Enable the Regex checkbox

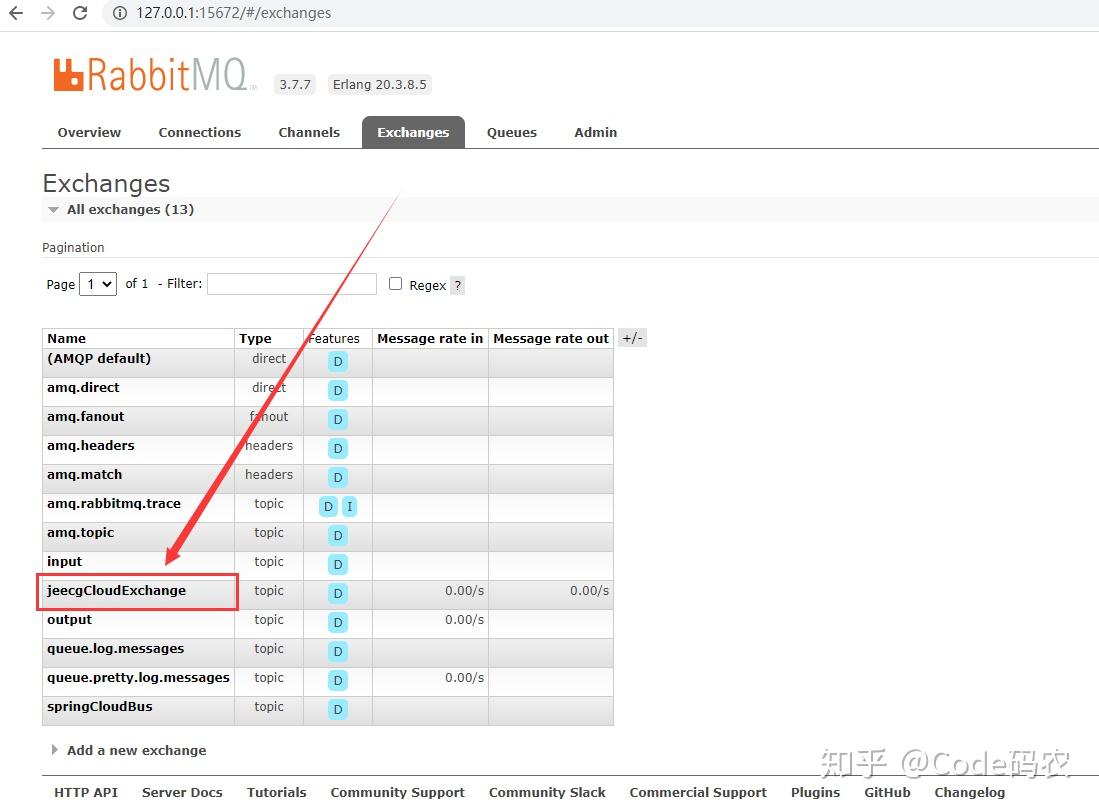(395, 283)
